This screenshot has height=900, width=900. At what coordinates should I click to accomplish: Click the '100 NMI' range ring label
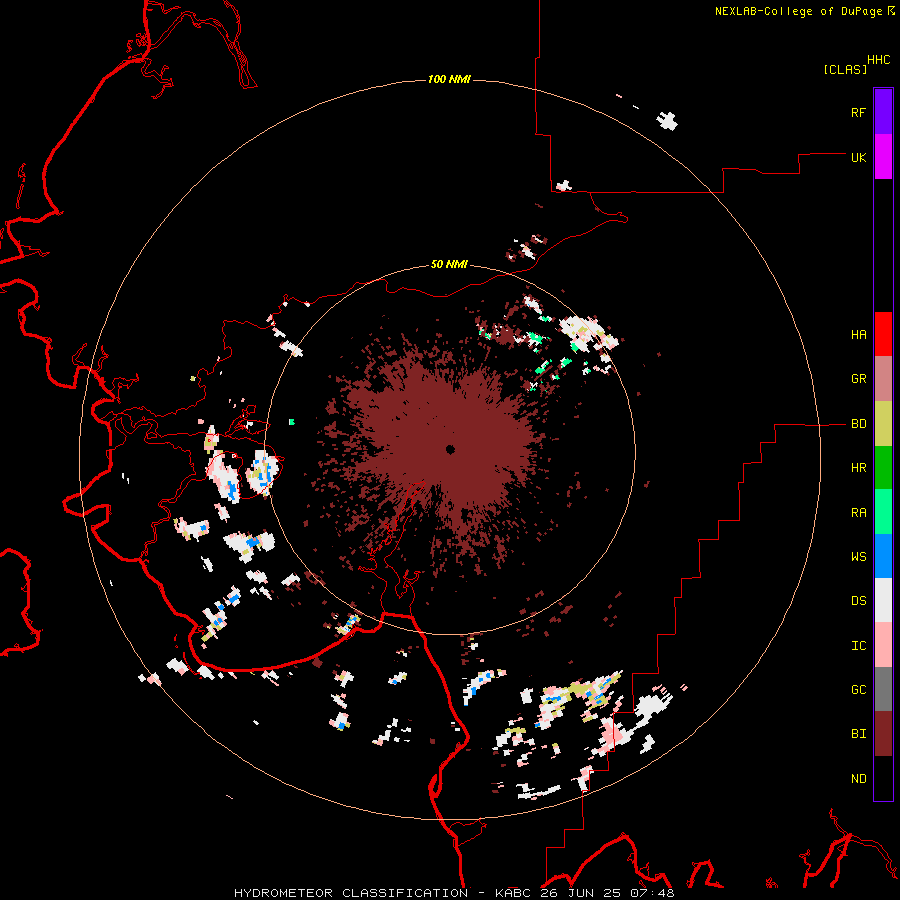click(x=449, y=79)
